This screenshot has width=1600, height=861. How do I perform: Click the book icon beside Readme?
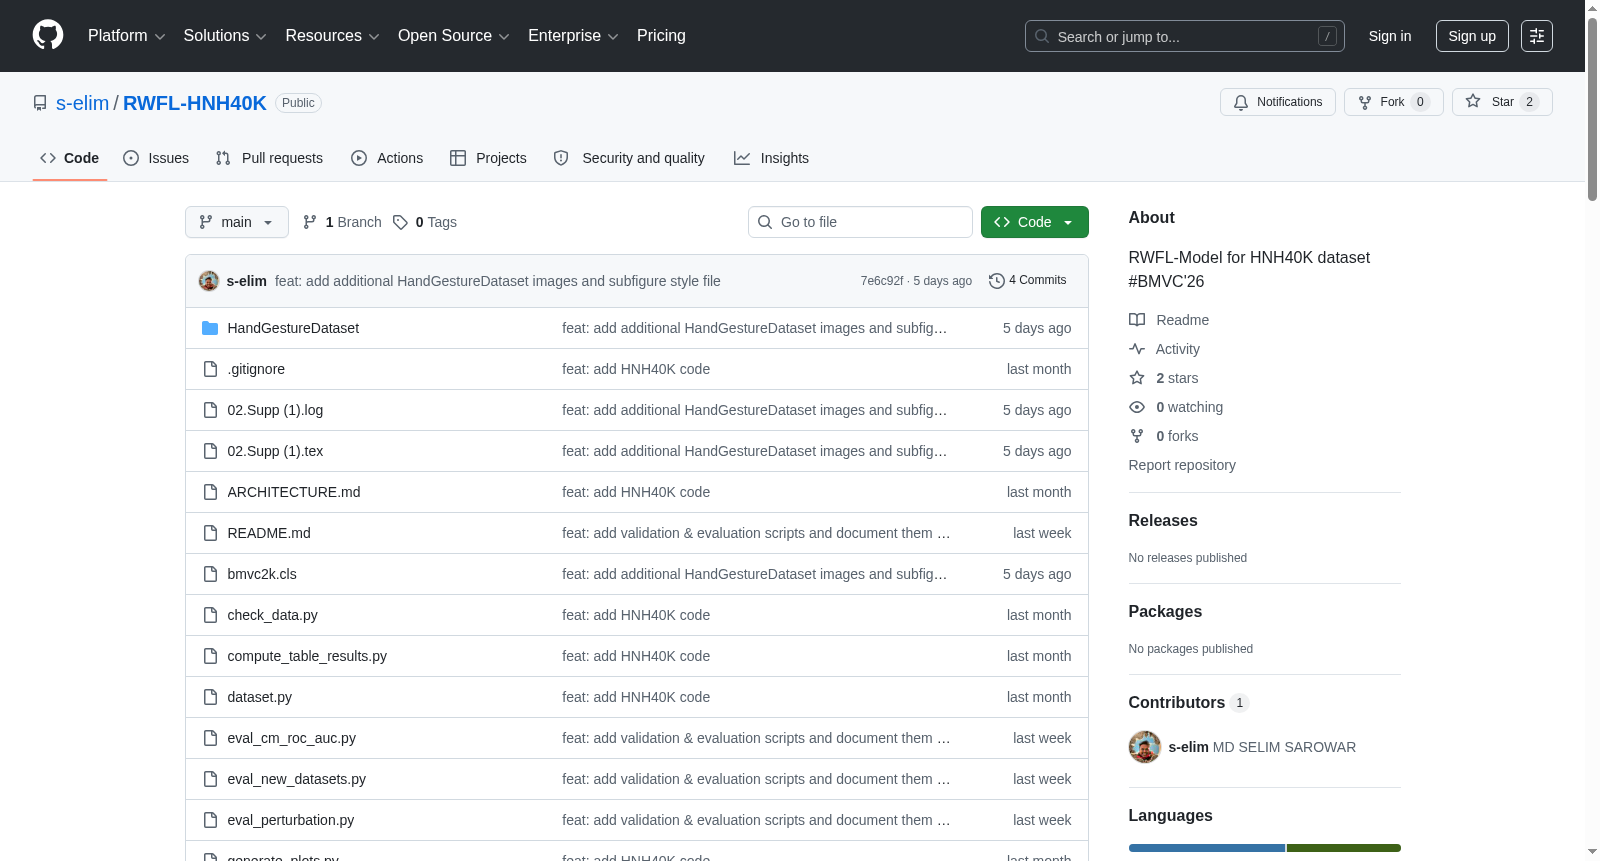pyautogui.click(x=1137, y=320)
